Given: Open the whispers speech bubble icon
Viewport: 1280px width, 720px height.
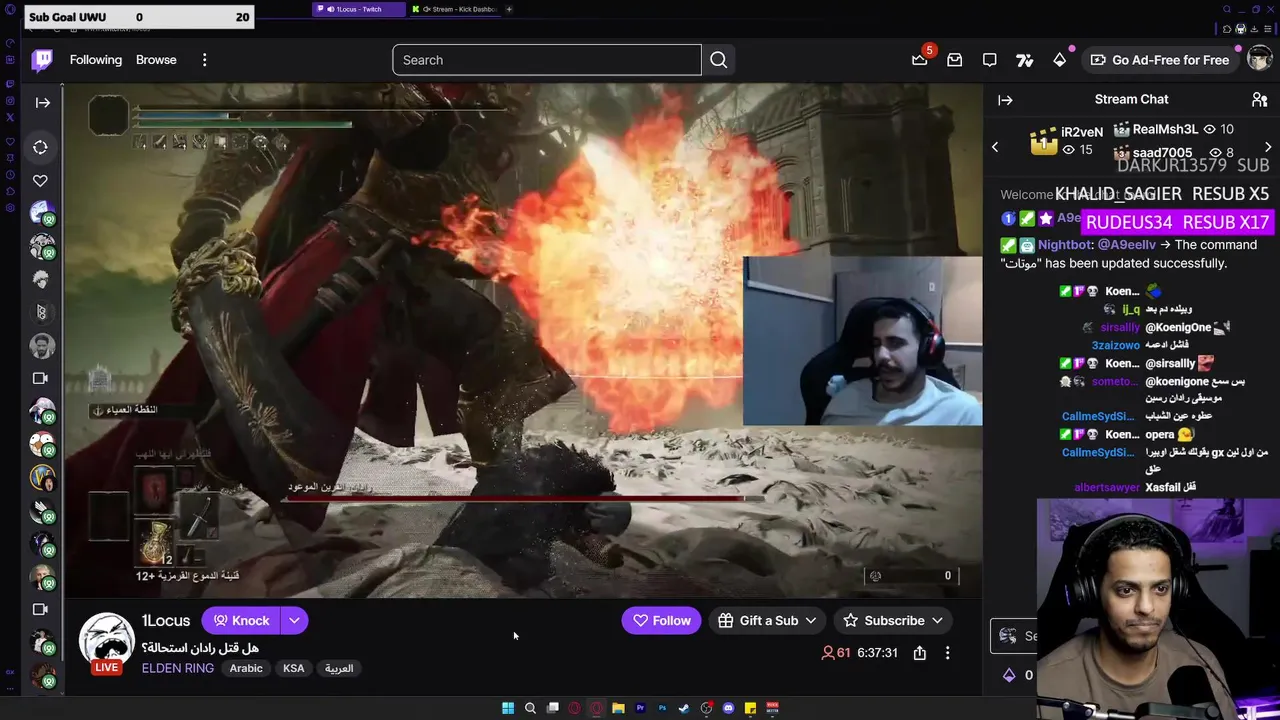Looking at the screenshot, I should [990, 60].
